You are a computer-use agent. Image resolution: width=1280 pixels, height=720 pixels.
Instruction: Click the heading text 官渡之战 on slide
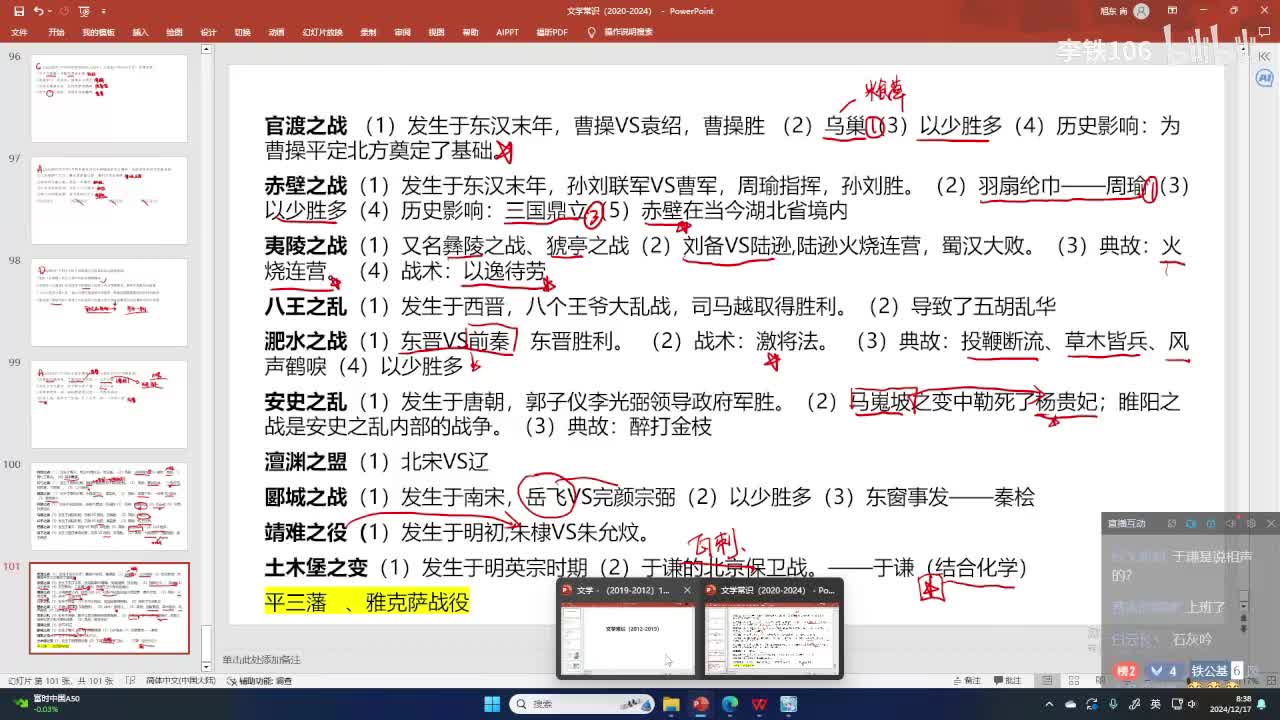point(306,126)
